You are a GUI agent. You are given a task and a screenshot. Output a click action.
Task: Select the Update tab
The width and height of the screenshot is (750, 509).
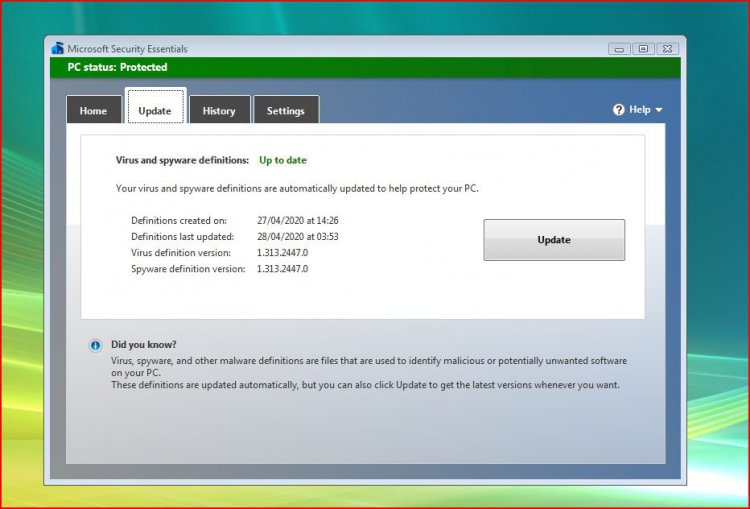point(155,106)
